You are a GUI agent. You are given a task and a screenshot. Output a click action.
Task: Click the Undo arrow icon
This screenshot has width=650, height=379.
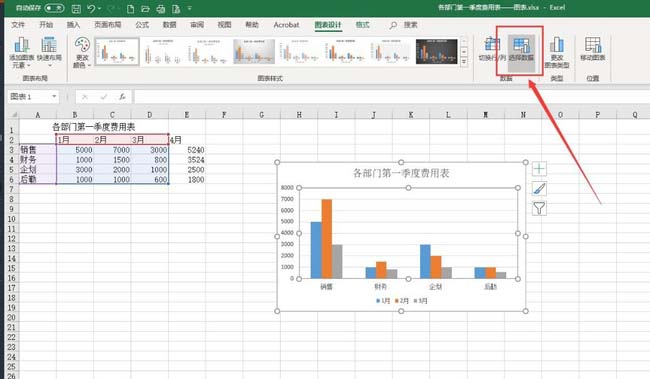pos(91,8)
